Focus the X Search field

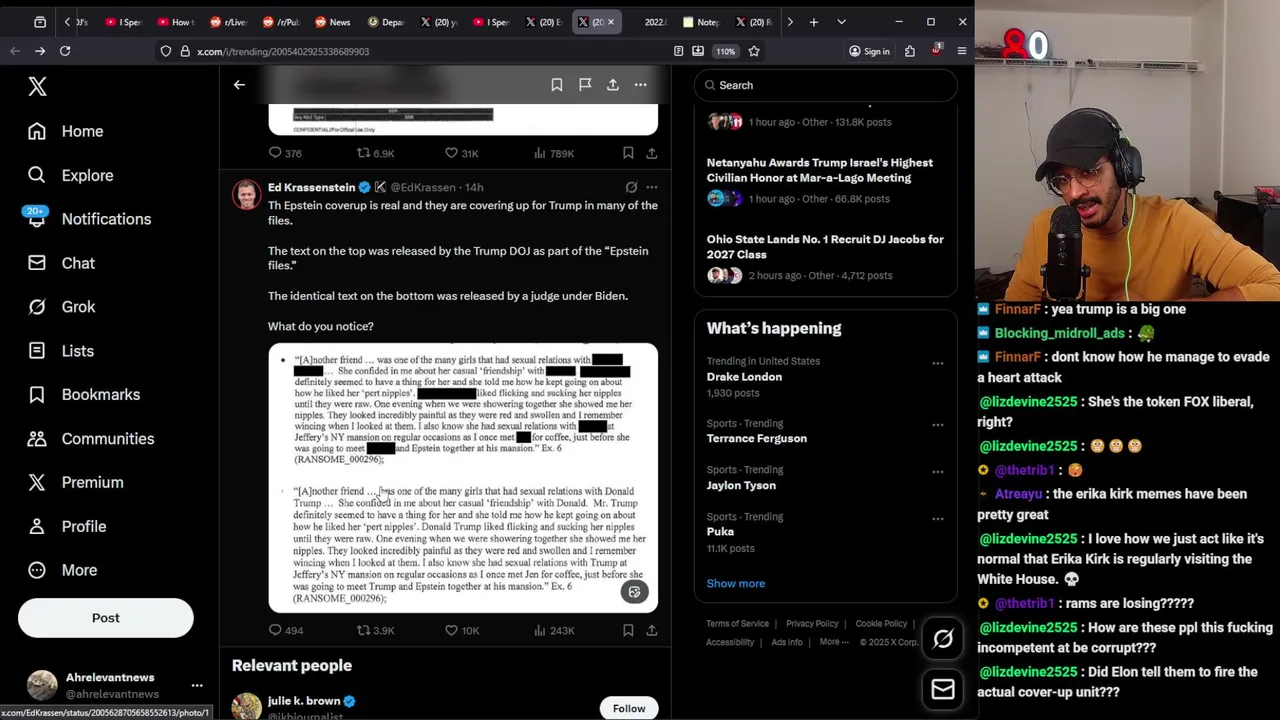(826, 85)
